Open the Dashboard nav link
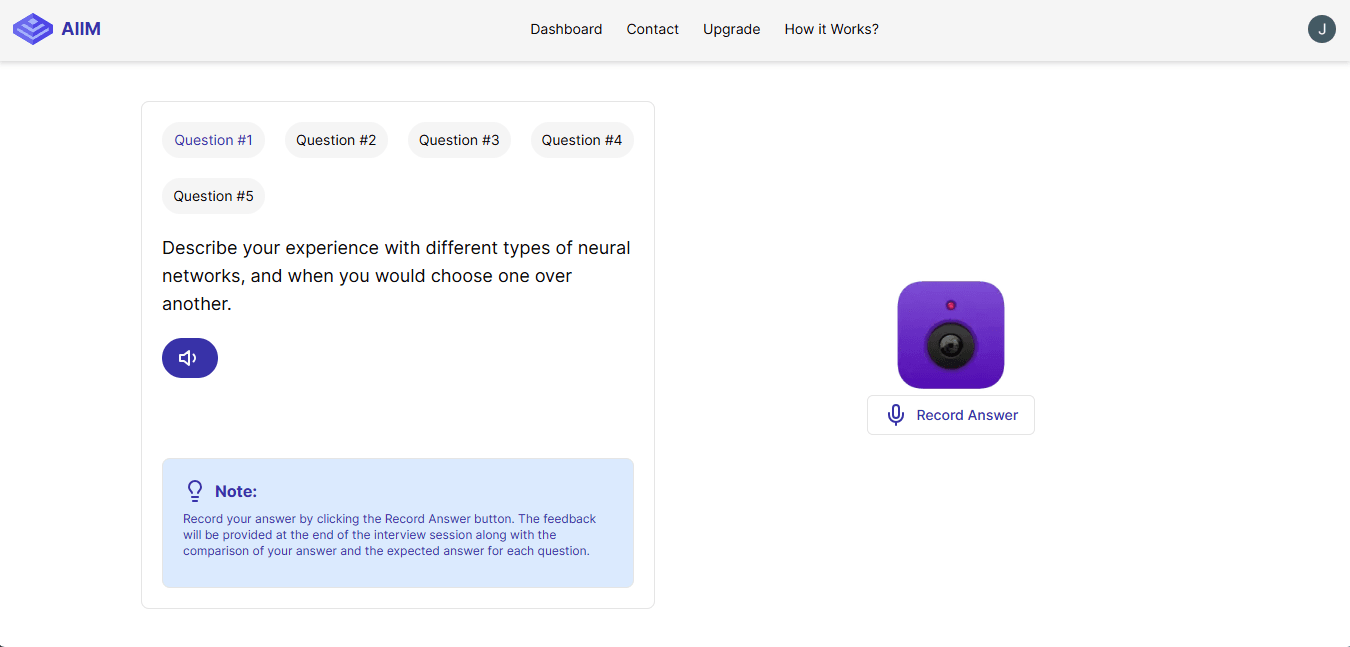 tap(566, 29)
